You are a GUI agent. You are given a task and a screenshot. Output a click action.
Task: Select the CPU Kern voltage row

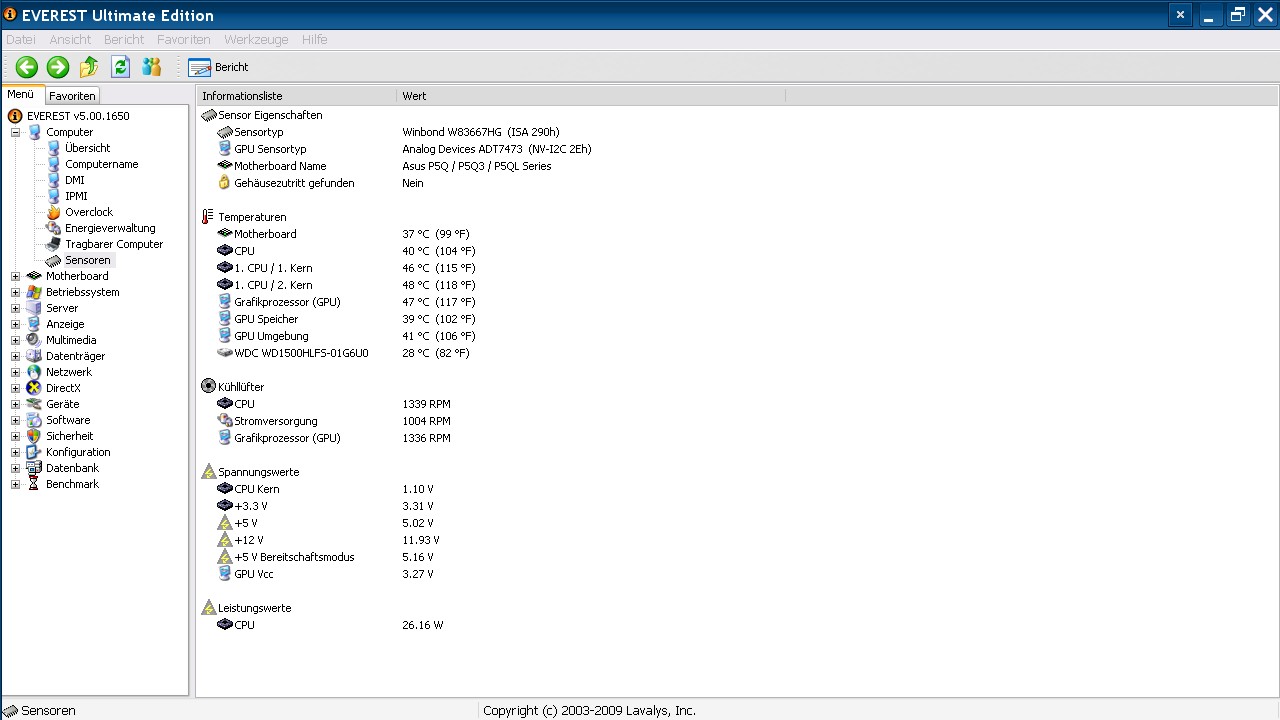(326, 489)
